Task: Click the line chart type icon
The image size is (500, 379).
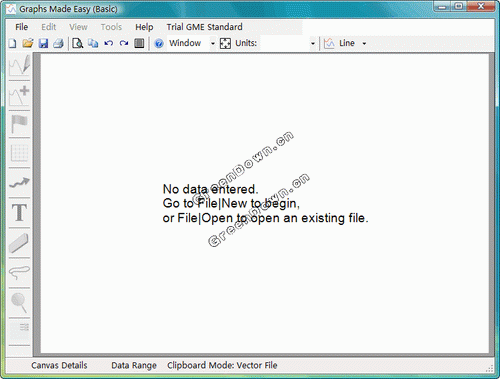Action: (x=329, y=43)
